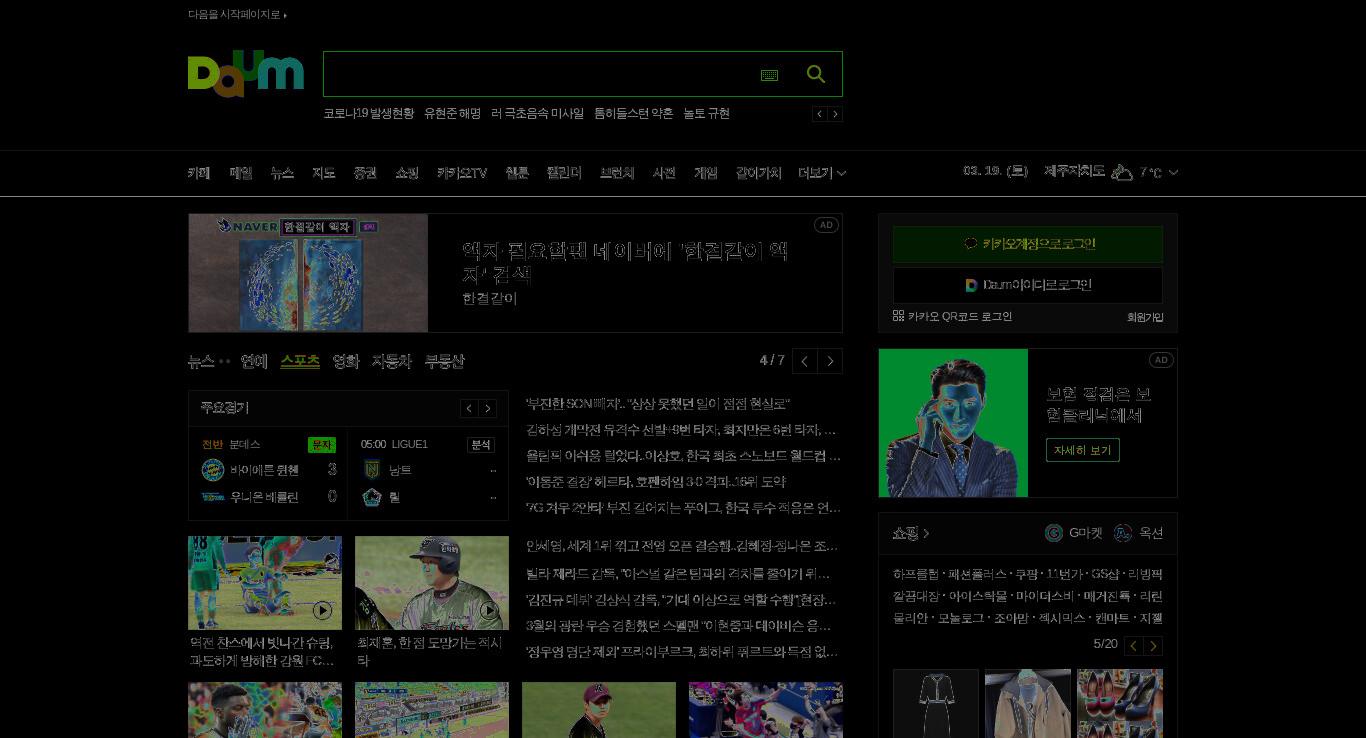This screenshot has width=1366, height=738.
Task: Open 지도 in the service menu
Action: [323, 173]
